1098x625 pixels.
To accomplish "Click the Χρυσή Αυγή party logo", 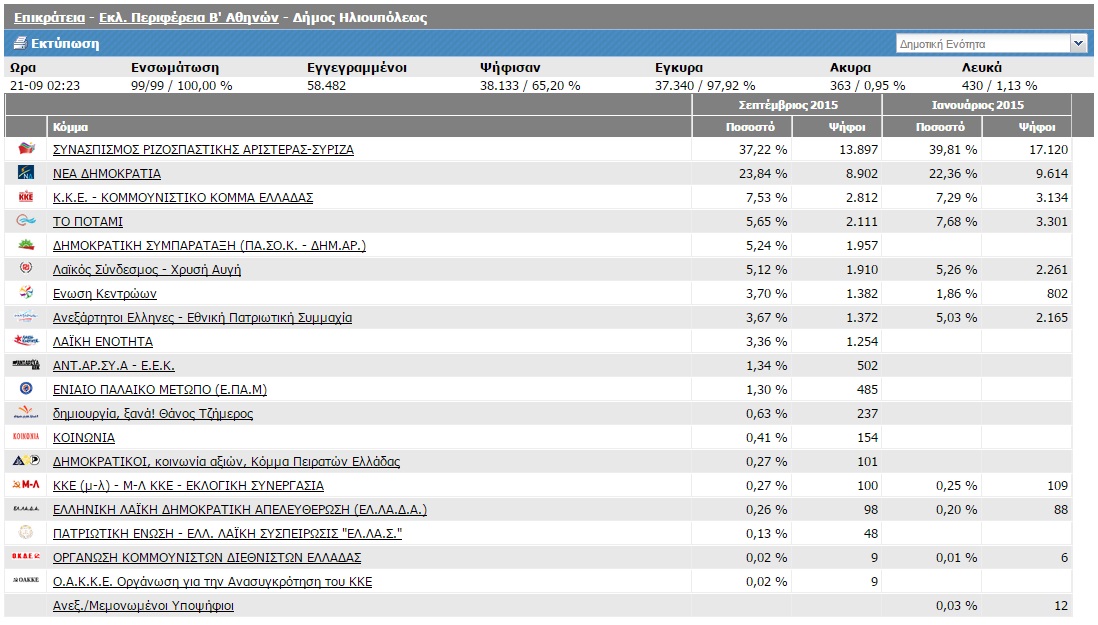I will (26, 268).
